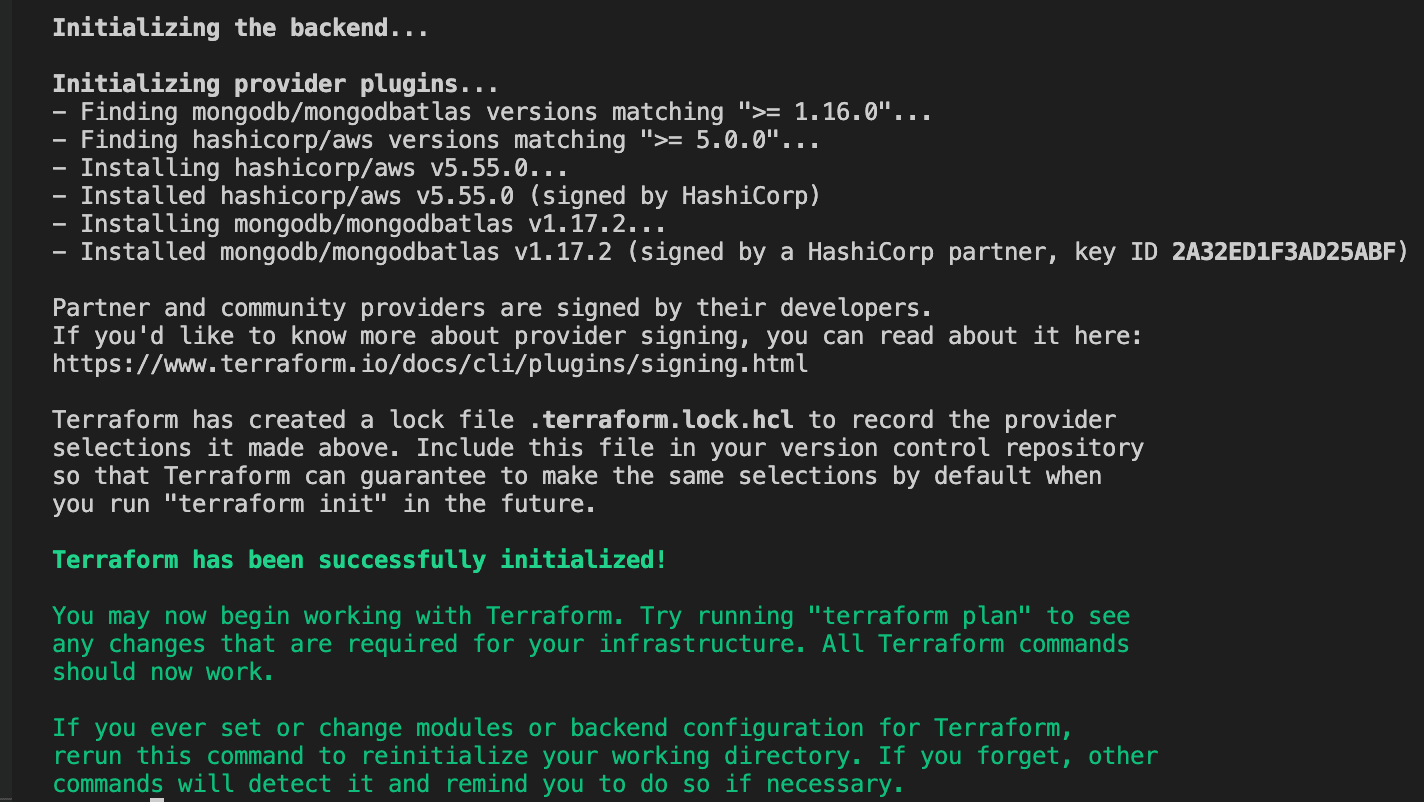Open the terraform.io provider signing docs URL
This screenshot has height=802, width=1424.
[x=430, y=364]
